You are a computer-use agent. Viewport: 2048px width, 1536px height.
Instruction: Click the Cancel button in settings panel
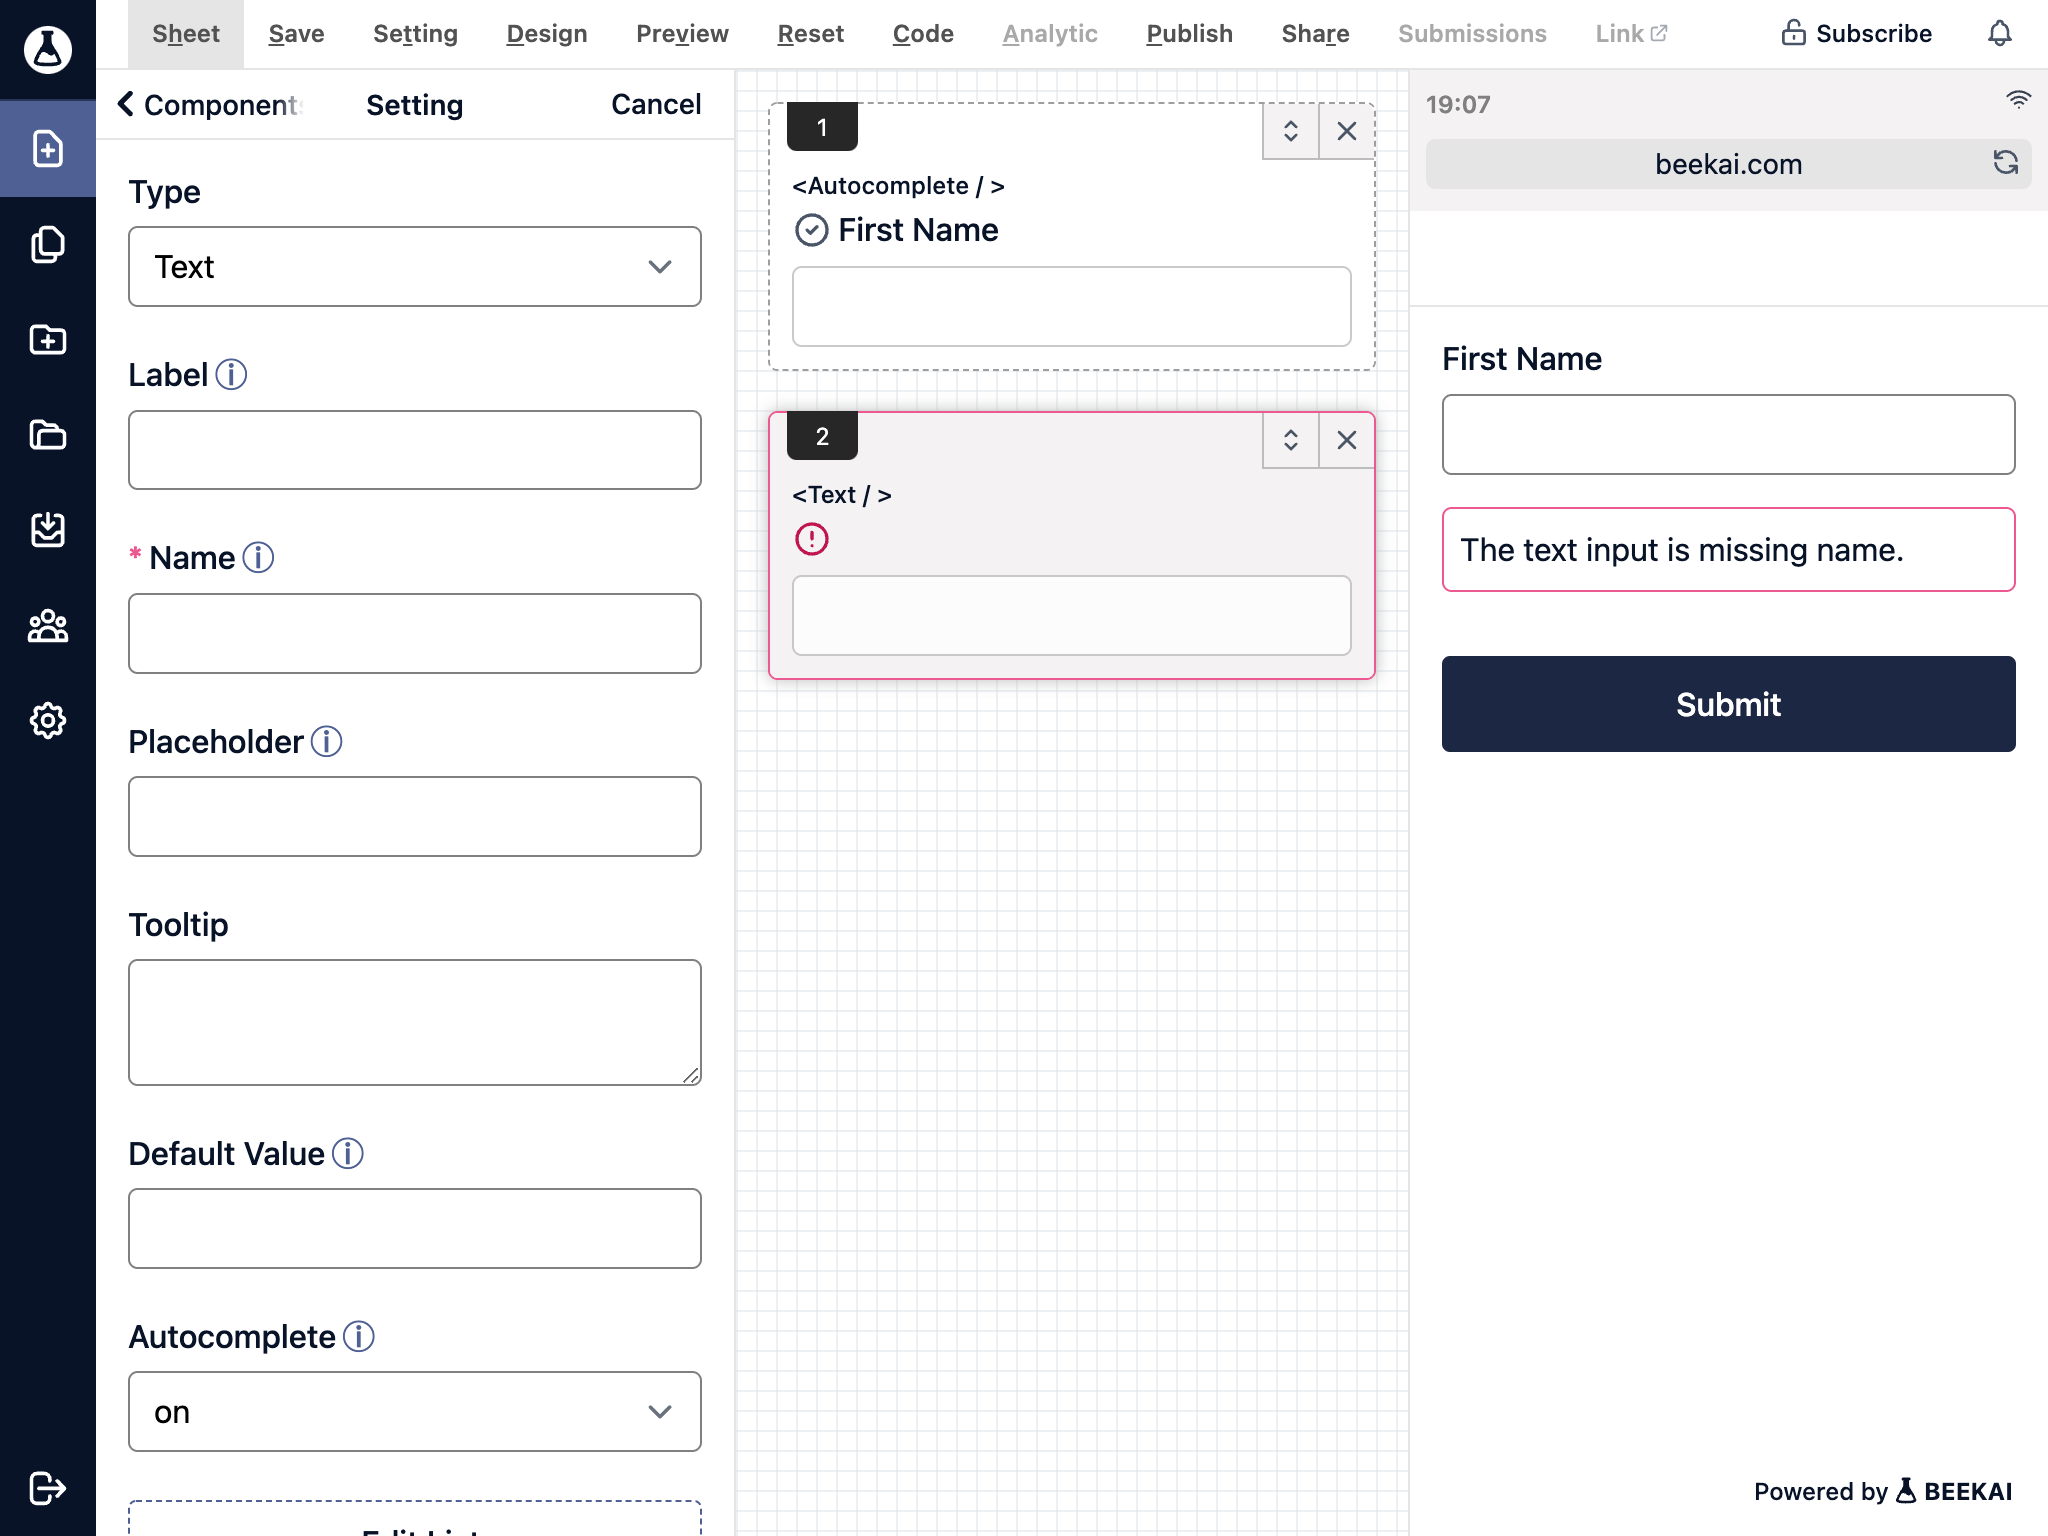point(656,105)
